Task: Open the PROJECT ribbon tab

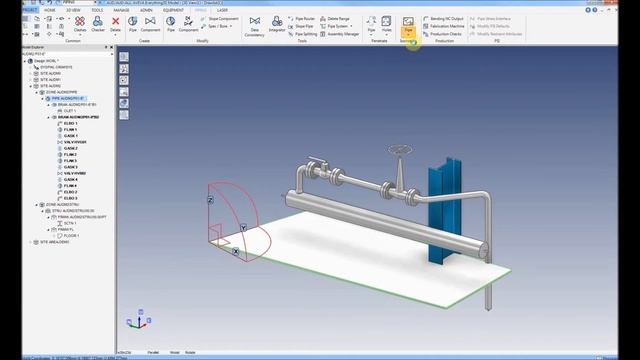Action: click(x=29, y=10)
